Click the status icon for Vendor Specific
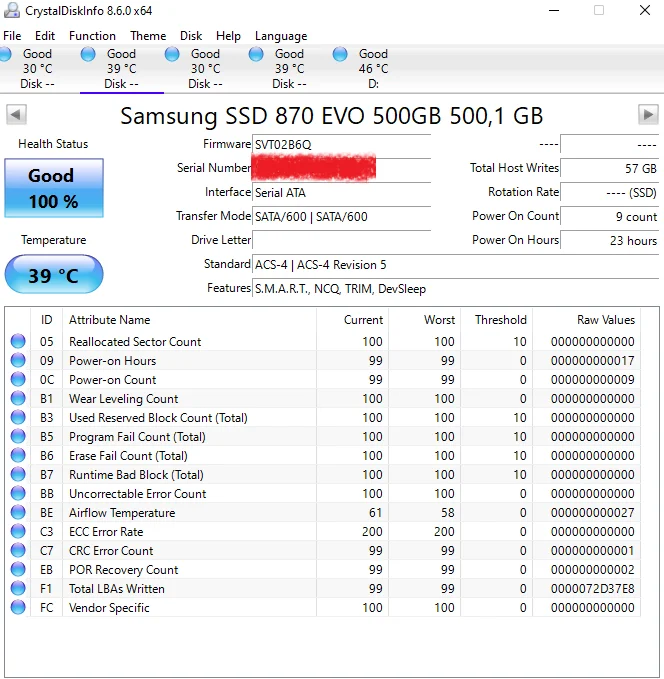 pyautogui.click(x=18, y=608)
